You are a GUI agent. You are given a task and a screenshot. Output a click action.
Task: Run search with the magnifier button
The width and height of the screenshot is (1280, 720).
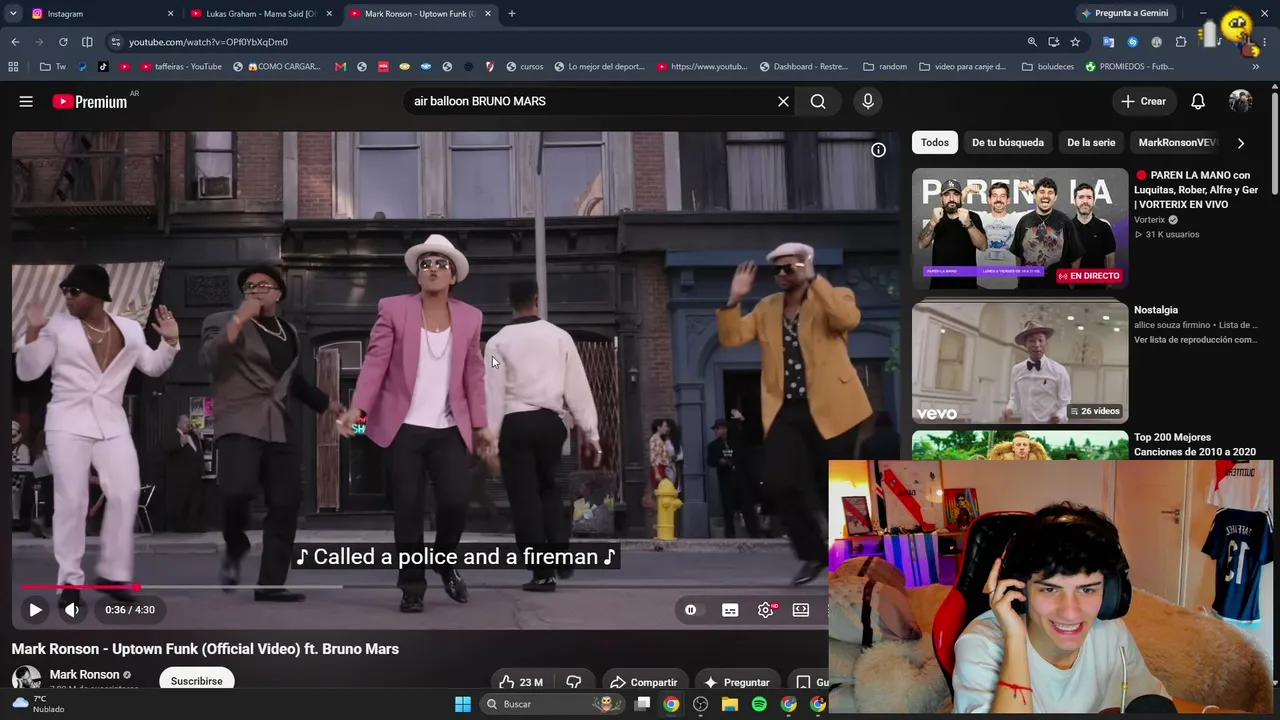tap(818, 101)
